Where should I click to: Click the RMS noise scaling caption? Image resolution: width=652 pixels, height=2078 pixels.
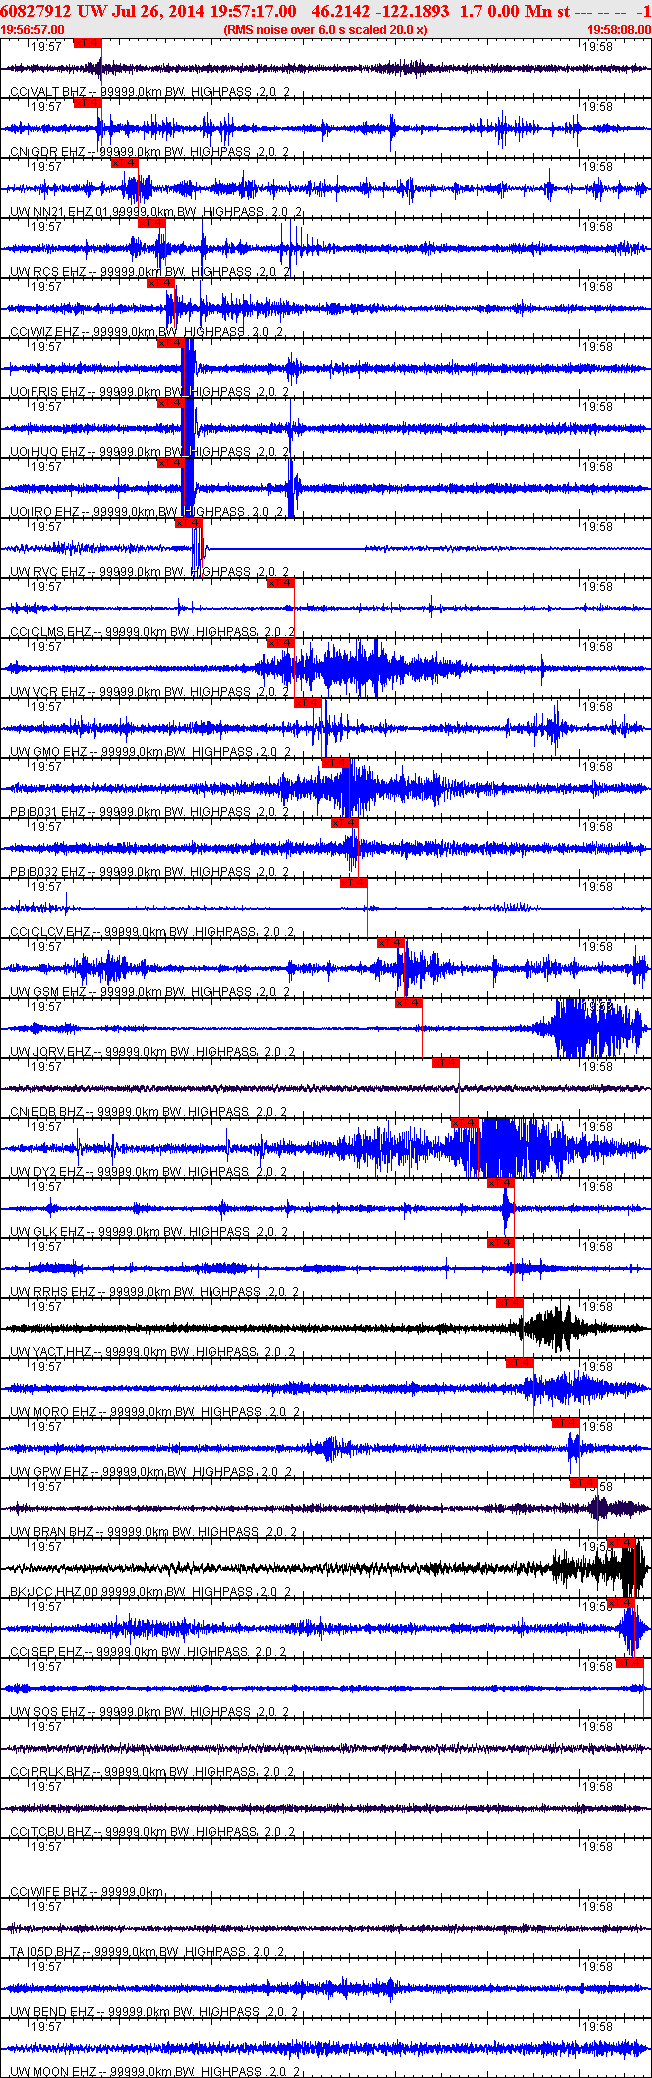[x=325, y=30]
